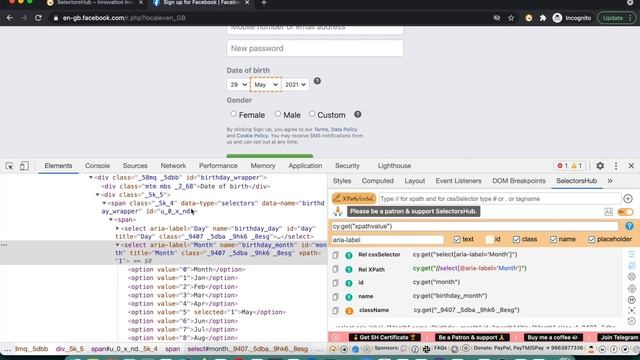This screenshot has width=640, height=360.
Task: Collapse the select aria-label Month node
Action: pyautogui.click(x=118, y=245)
